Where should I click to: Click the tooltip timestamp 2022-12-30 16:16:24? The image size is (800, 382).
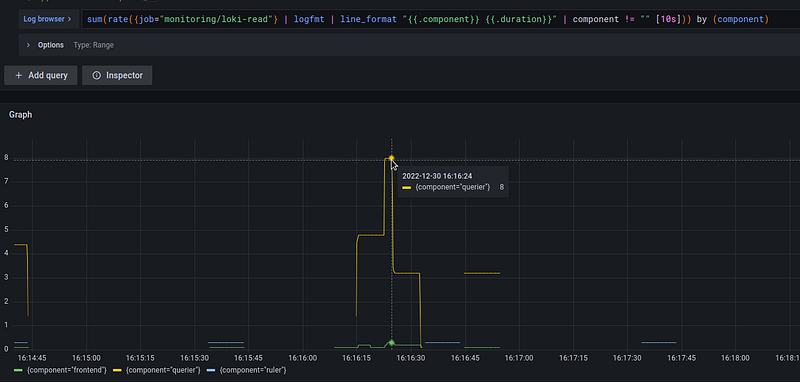pos(437,176)
